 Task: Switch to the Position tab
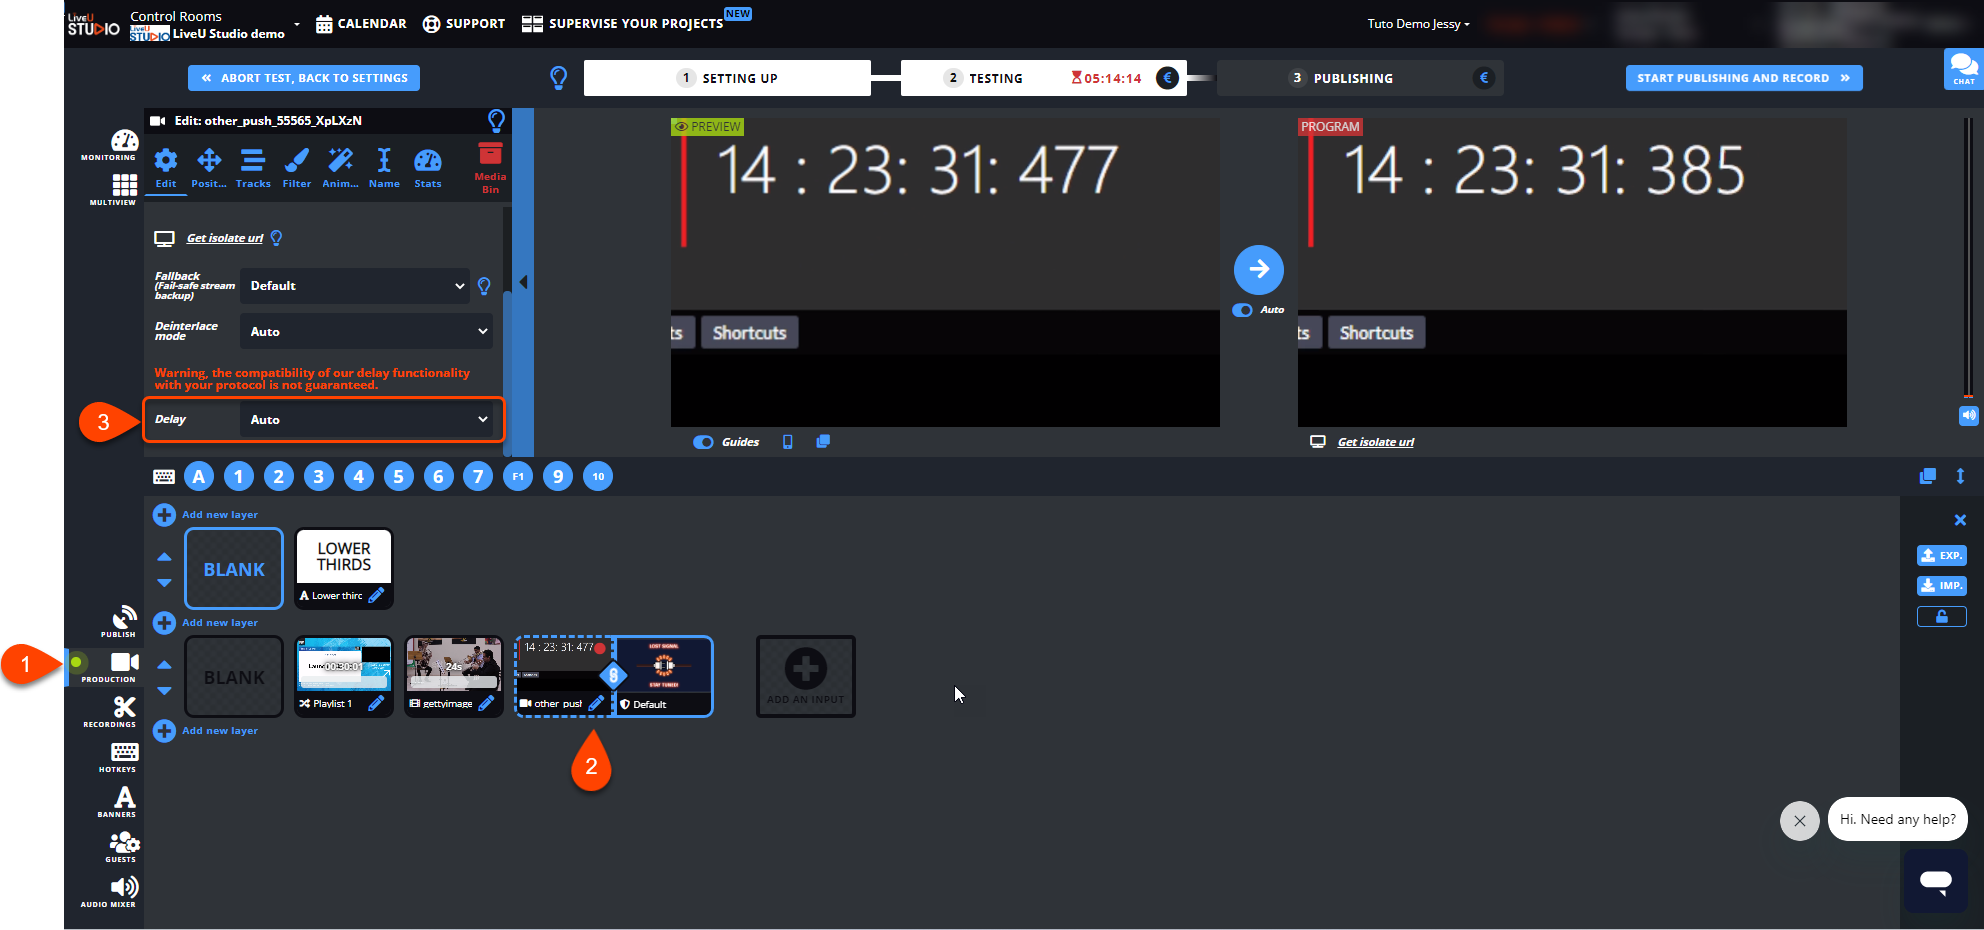(209, 168)
